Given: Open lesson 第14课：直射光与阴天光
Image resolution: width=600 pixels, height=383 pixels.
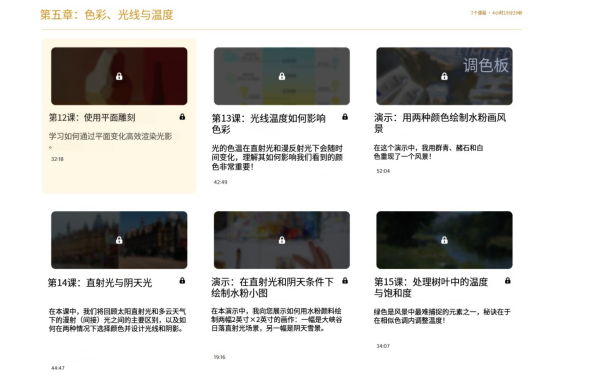Looking at the screenshot, I should click(x=100, y=283).
